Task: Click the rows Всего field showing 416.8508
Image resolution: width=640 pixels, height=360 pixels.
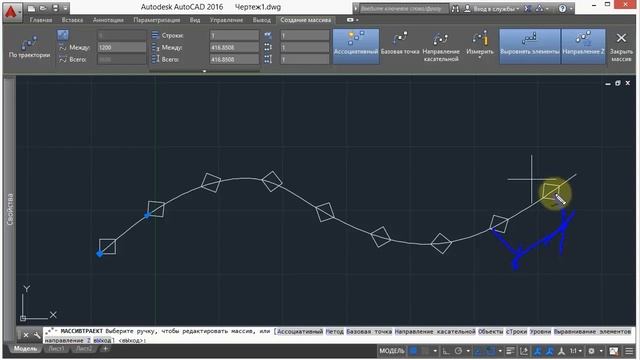Action: point(234,59)
